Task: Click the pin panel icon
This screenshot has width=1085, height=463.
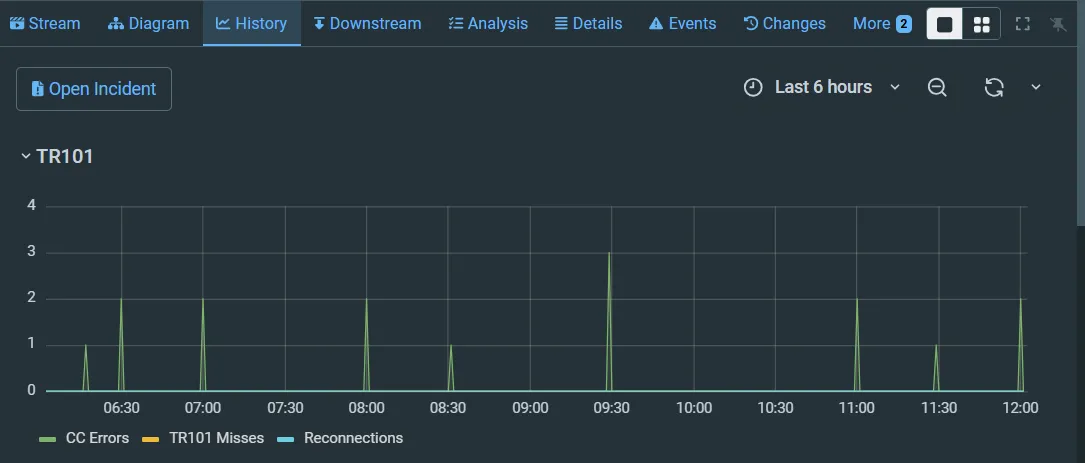Action: tap(1058, 24)
